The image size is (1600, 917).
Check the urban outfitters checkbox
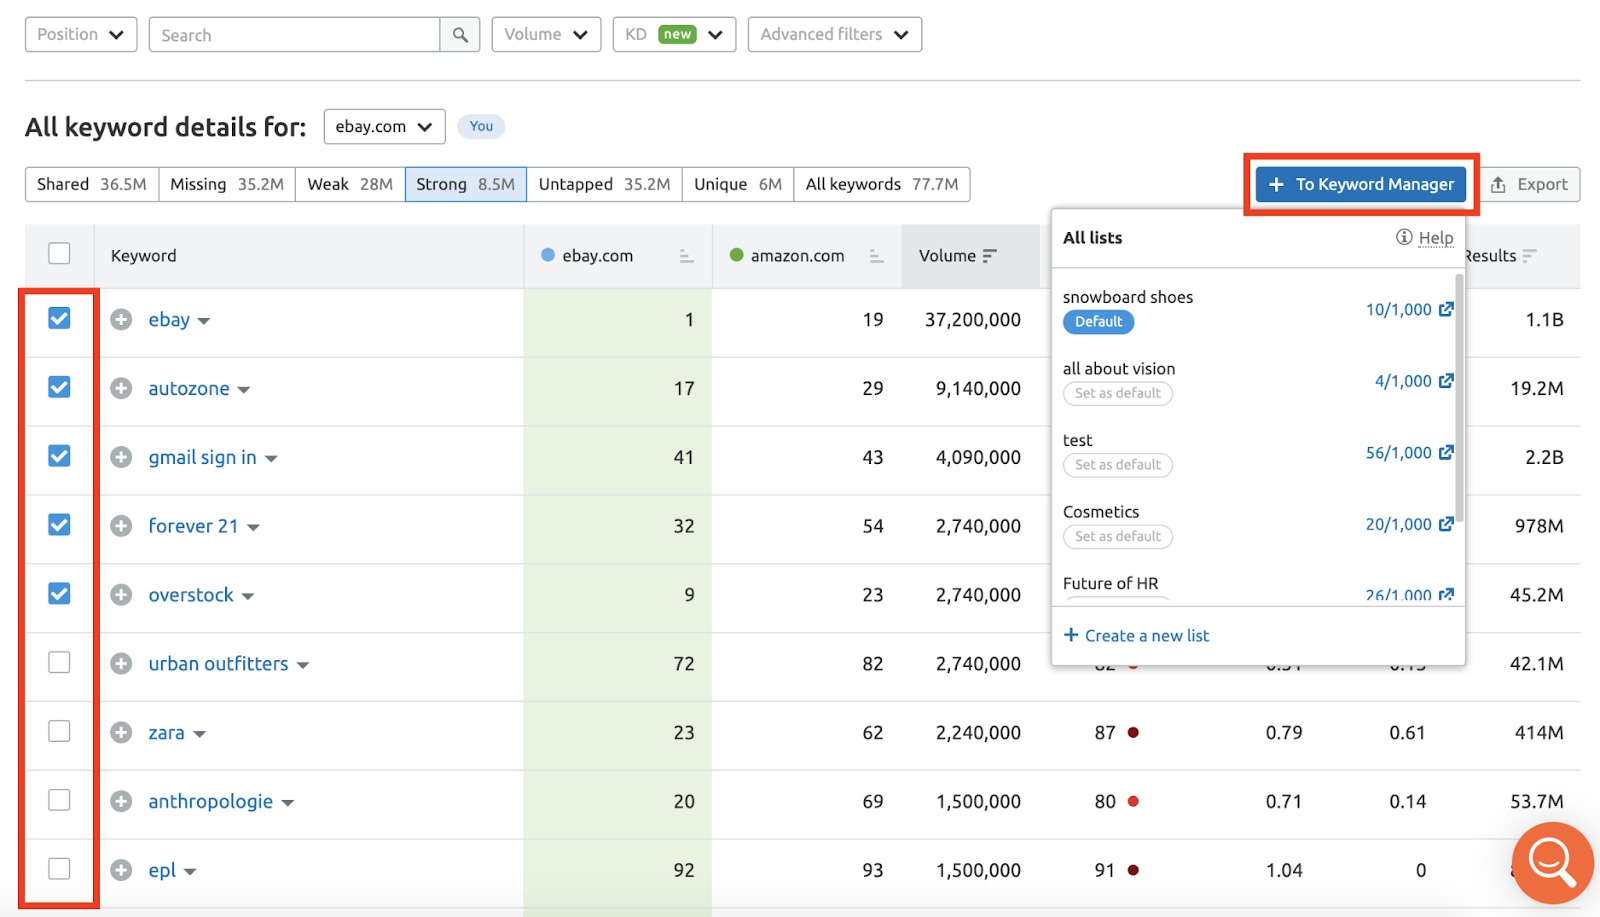pos(59,663)
